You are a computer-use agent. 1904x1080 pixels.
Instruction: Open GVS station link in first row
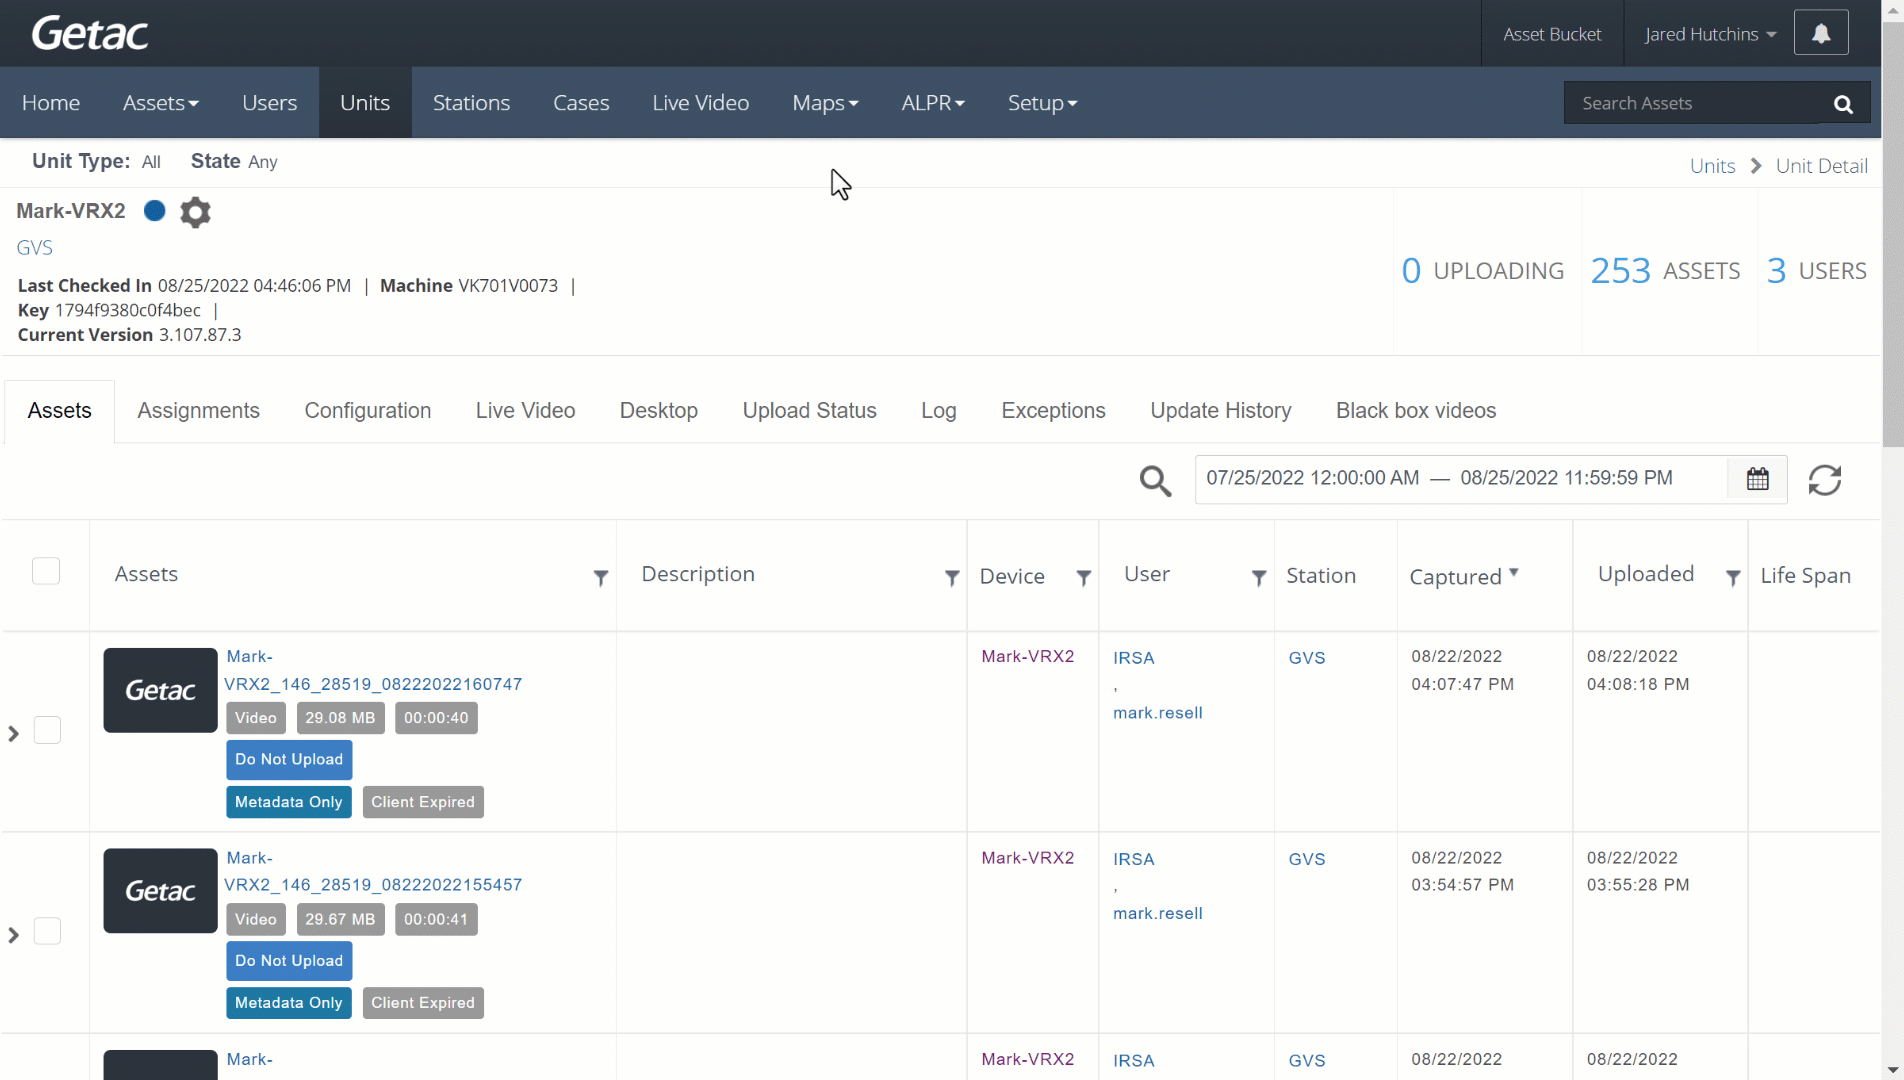coord(1306,658)
